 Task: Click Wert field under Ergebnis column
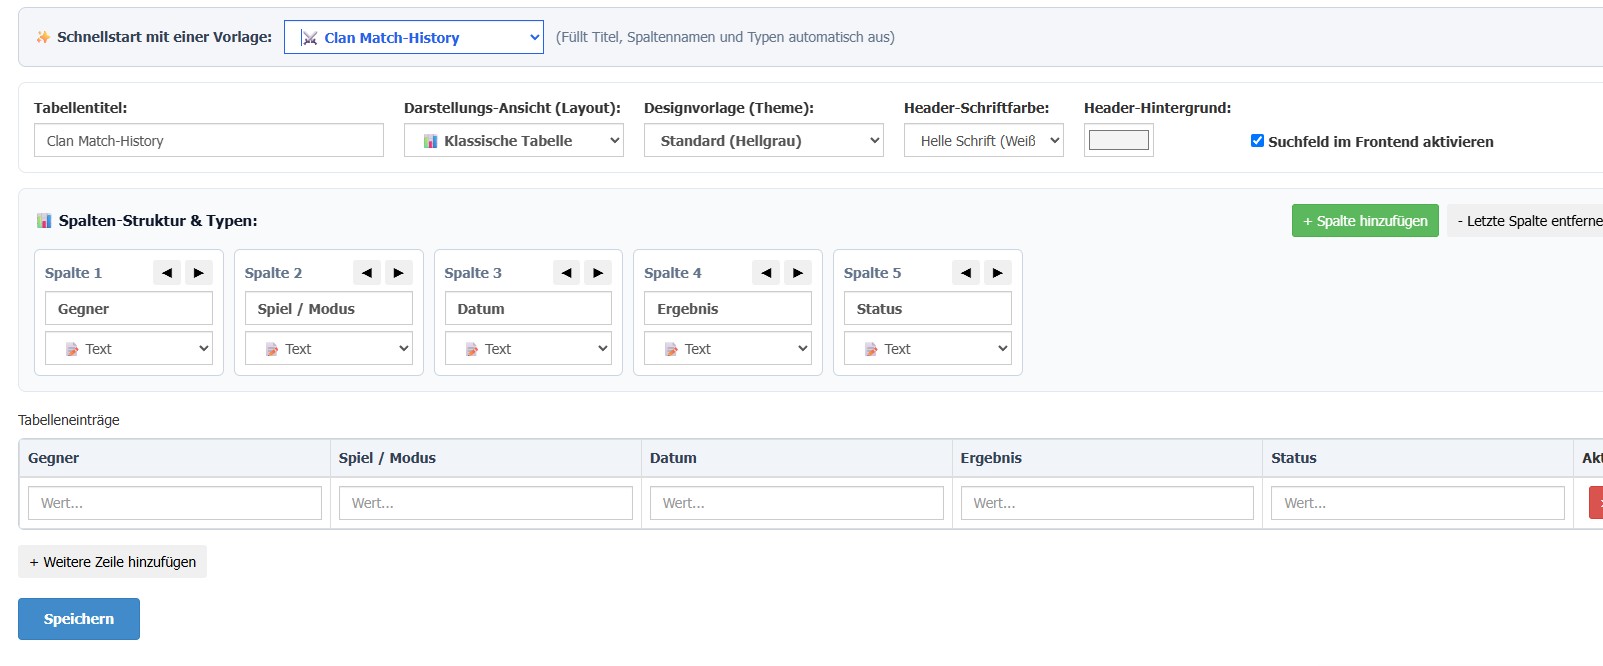1107,503
